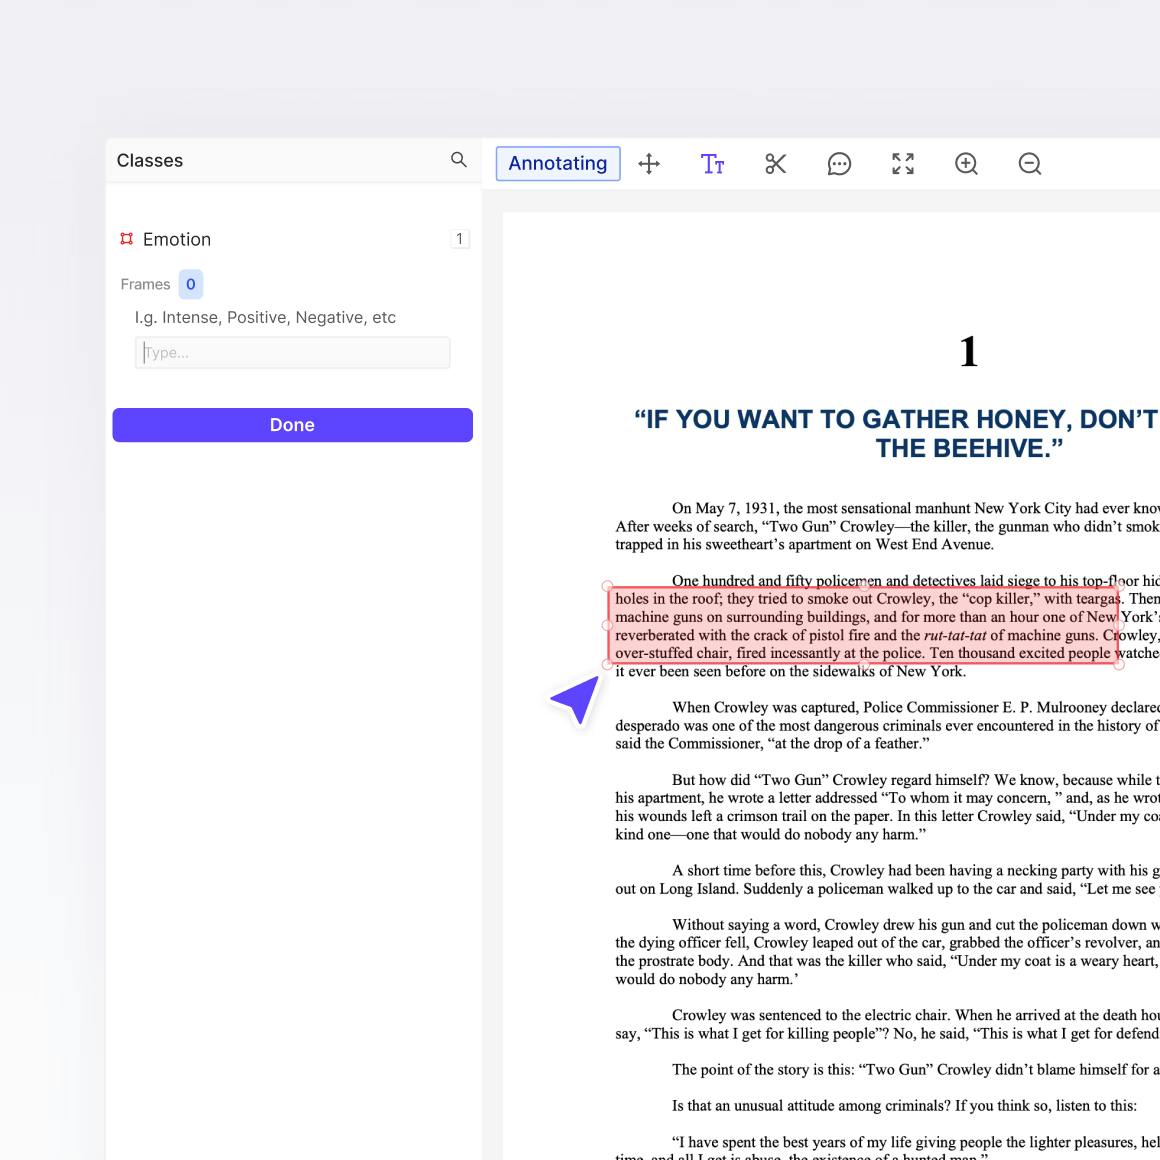Activate the text selection tool
This screenshot has height=1160, width=1160.
(712, 164)
